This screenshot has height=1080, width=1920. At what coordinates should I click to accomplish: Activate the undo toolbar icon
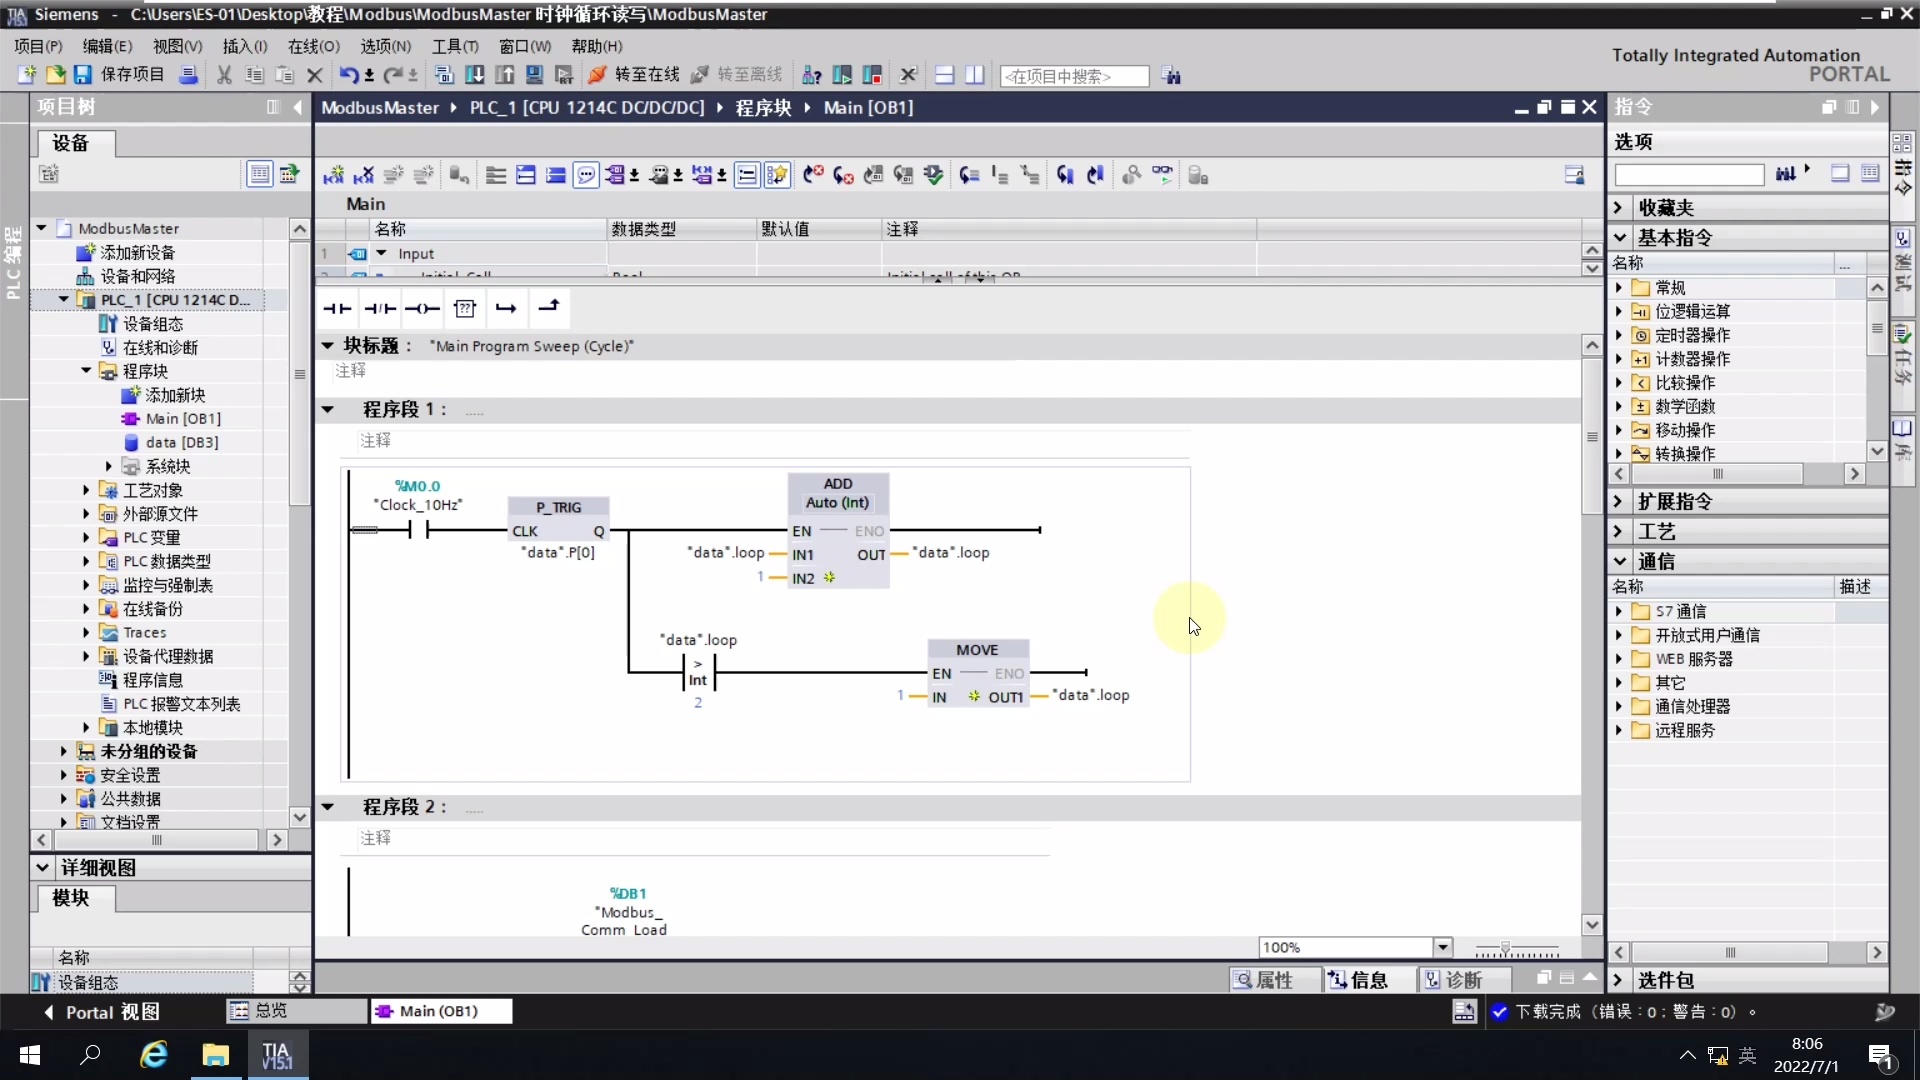click(x=349, y=75)
